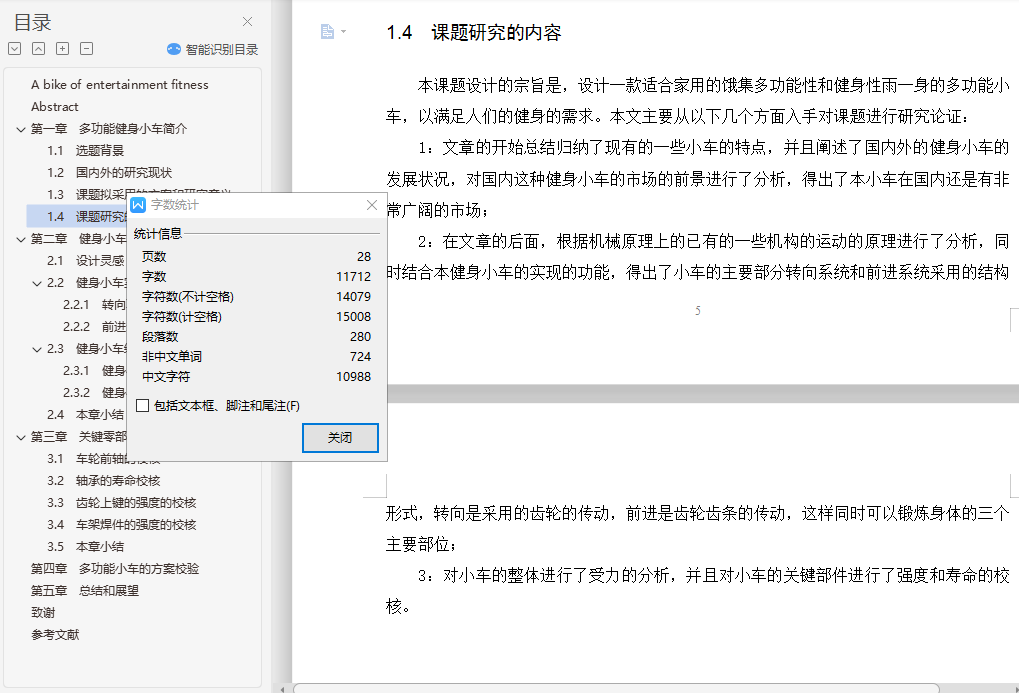Open dropdown arrow next to the section icon
The height and width of the screenshot is (693, 1019).
pyautogui.click(x=343, y=31)
